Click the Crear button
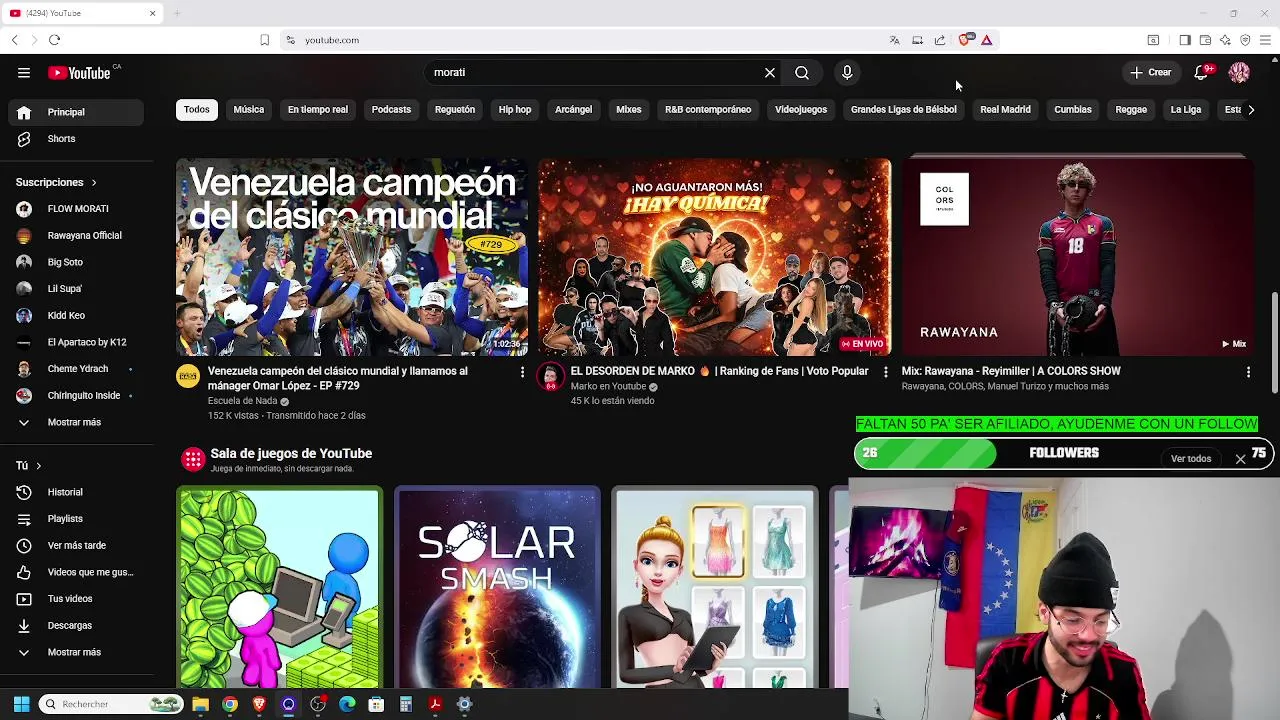Image resolution: width=1280 pixels, height=720 pixels. point(1151,72)
